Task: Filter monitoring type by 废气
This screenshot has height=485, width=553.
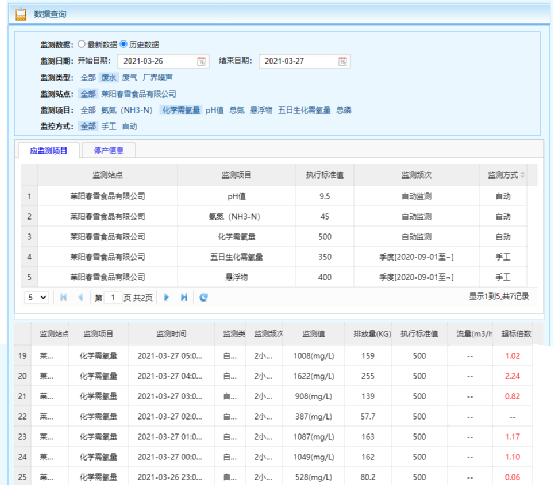Action: tap(129, 78)
